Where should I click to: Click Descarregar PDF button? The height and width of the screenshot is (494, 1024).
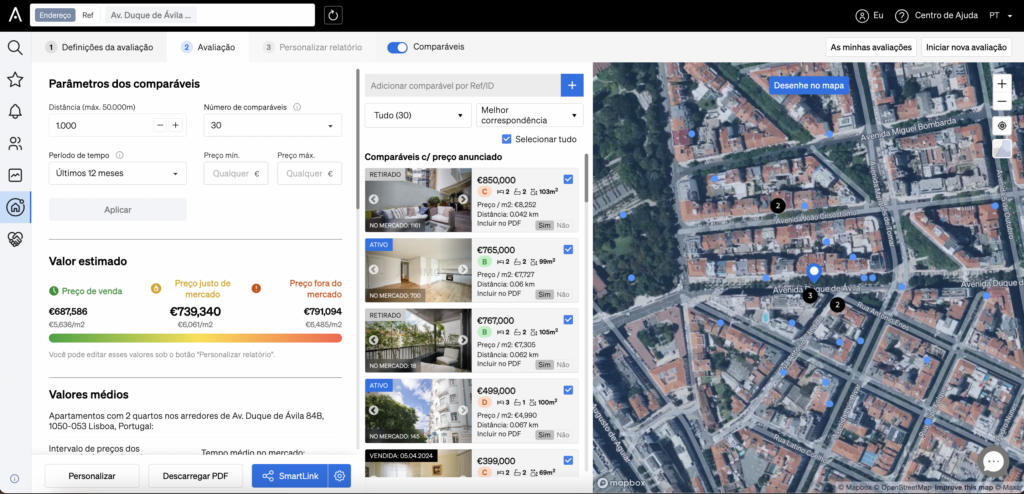click(x=195, y=476)
